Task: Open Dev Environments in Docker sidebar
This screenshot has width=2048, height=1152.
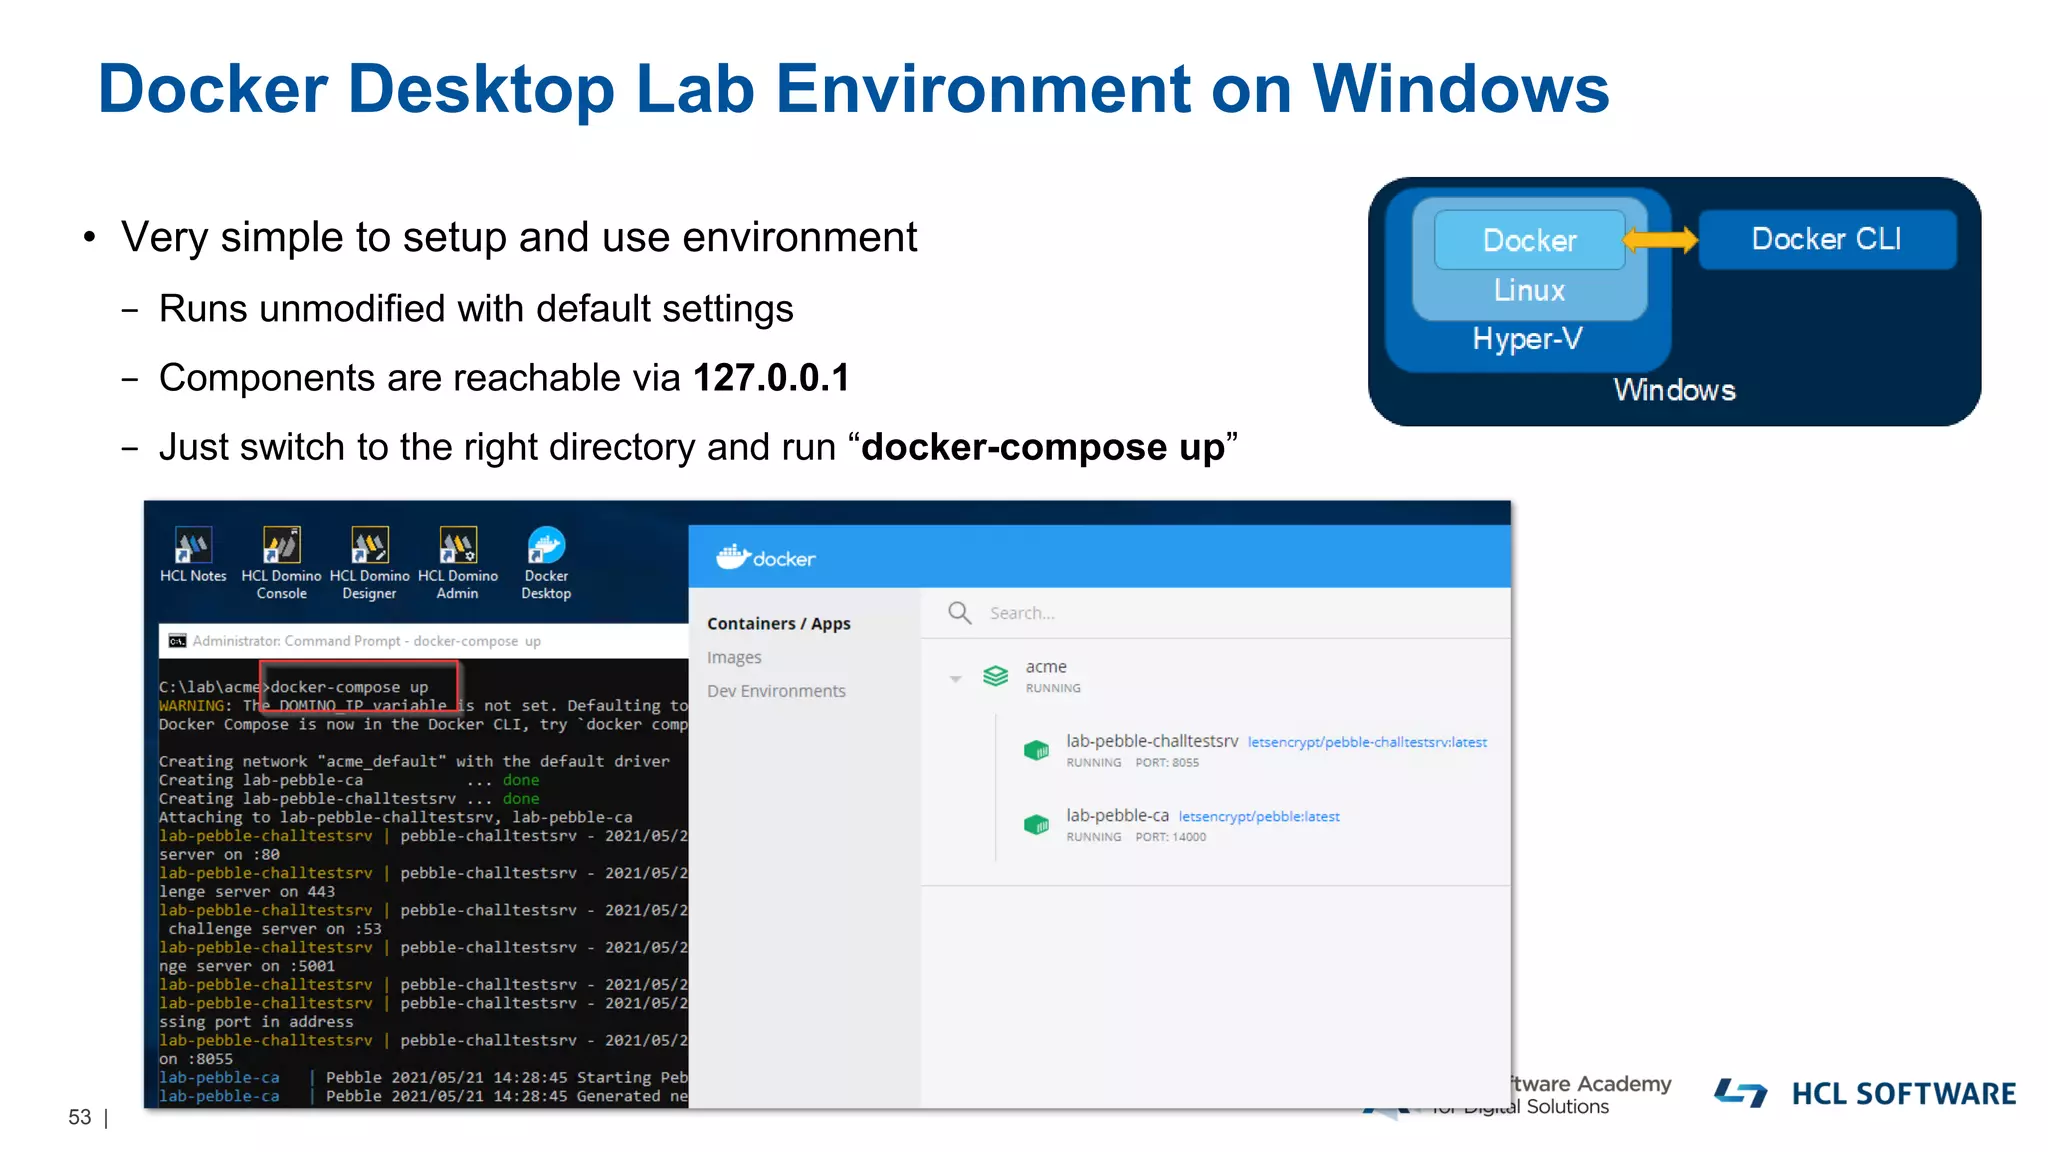Action: [776, 691]
